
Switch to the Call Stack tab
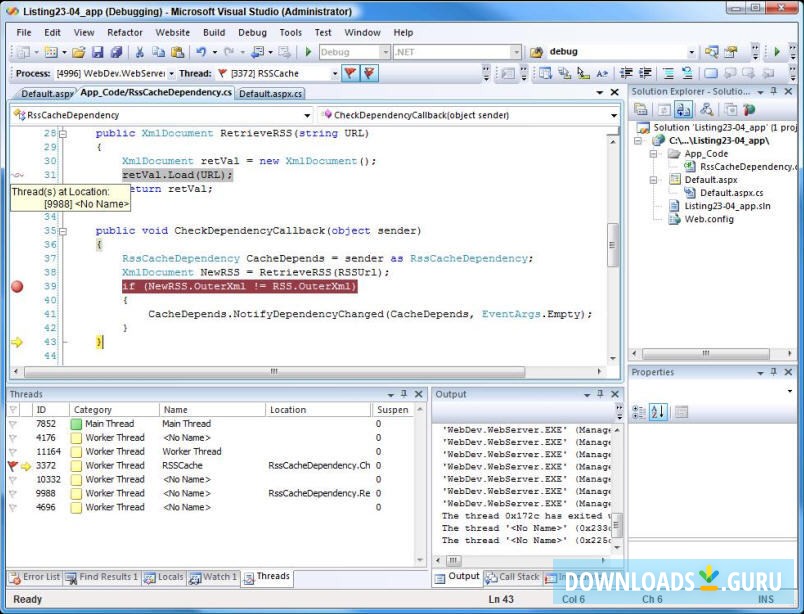coord(512,577)
